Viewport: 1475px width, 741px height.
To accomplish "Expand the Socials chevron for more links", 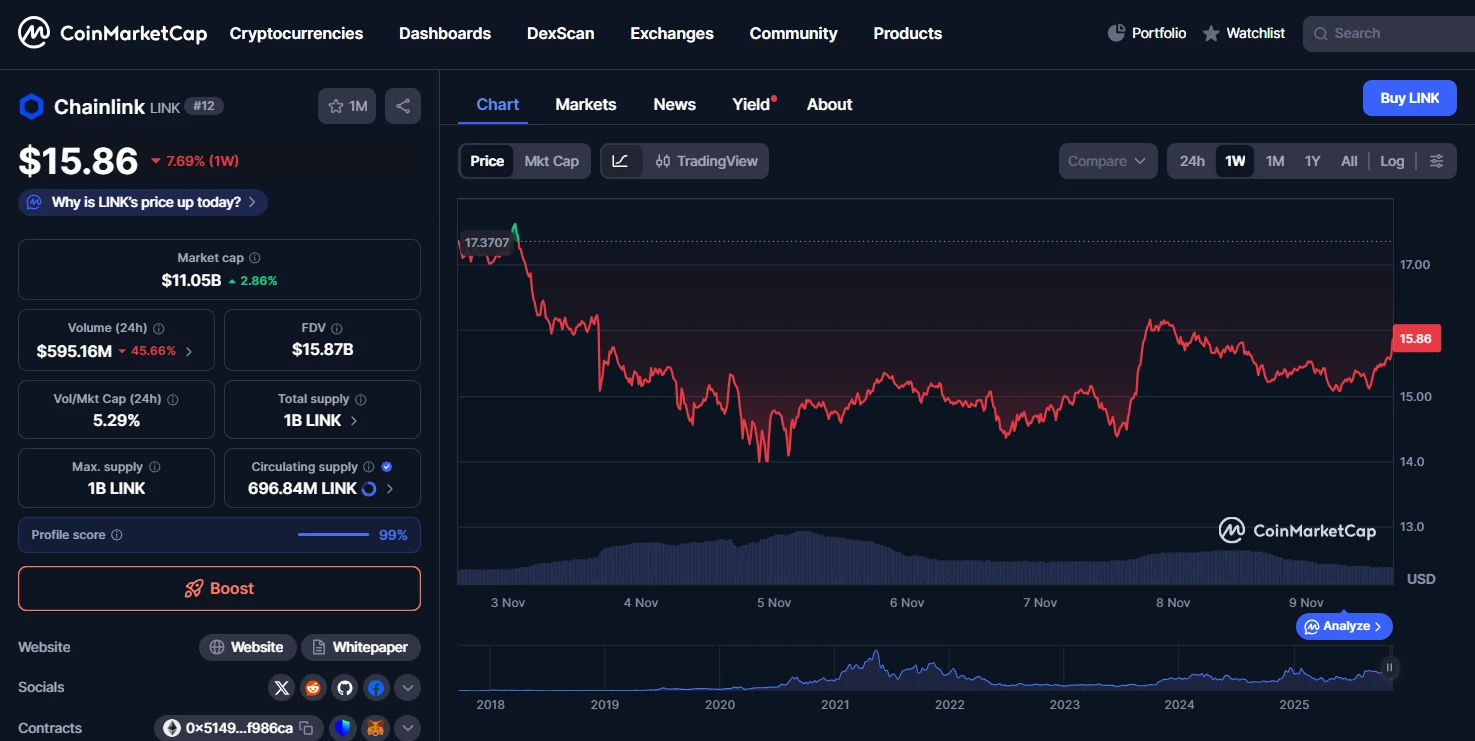I will tap(407, 688).
